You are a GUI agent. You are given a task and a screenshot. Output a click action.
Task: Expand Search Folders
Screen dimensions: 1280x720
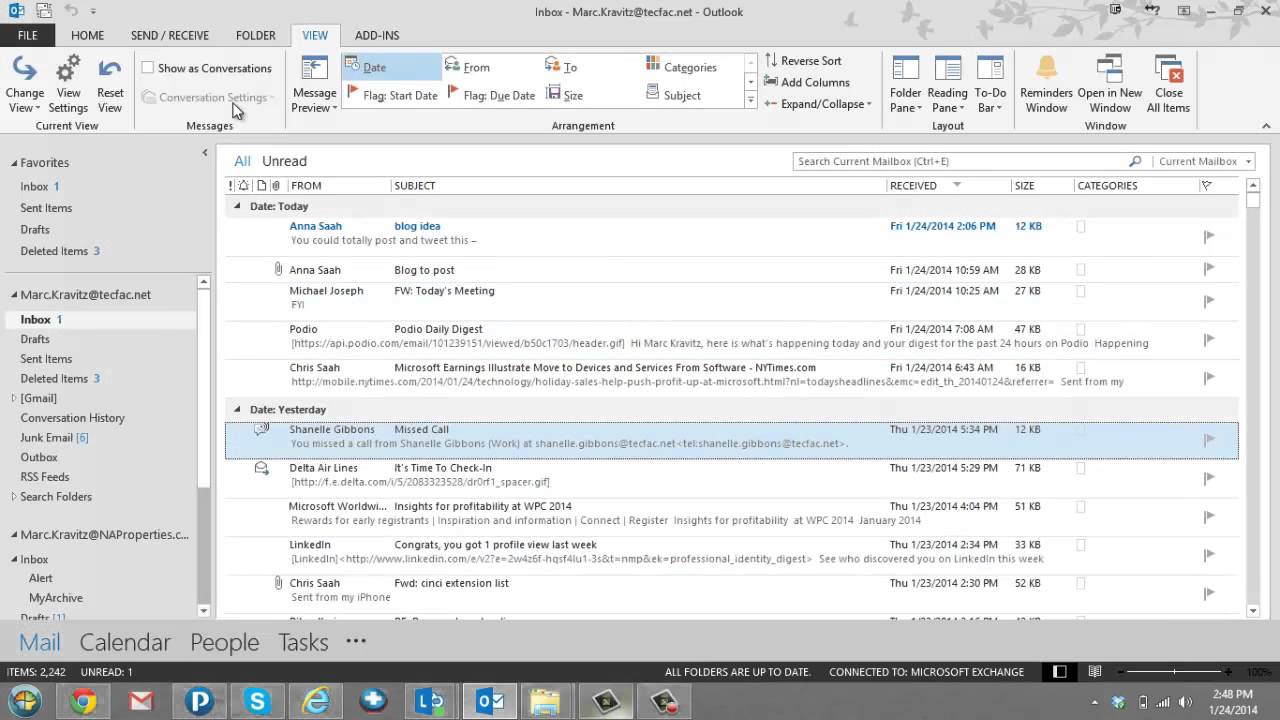click(14, 497)
